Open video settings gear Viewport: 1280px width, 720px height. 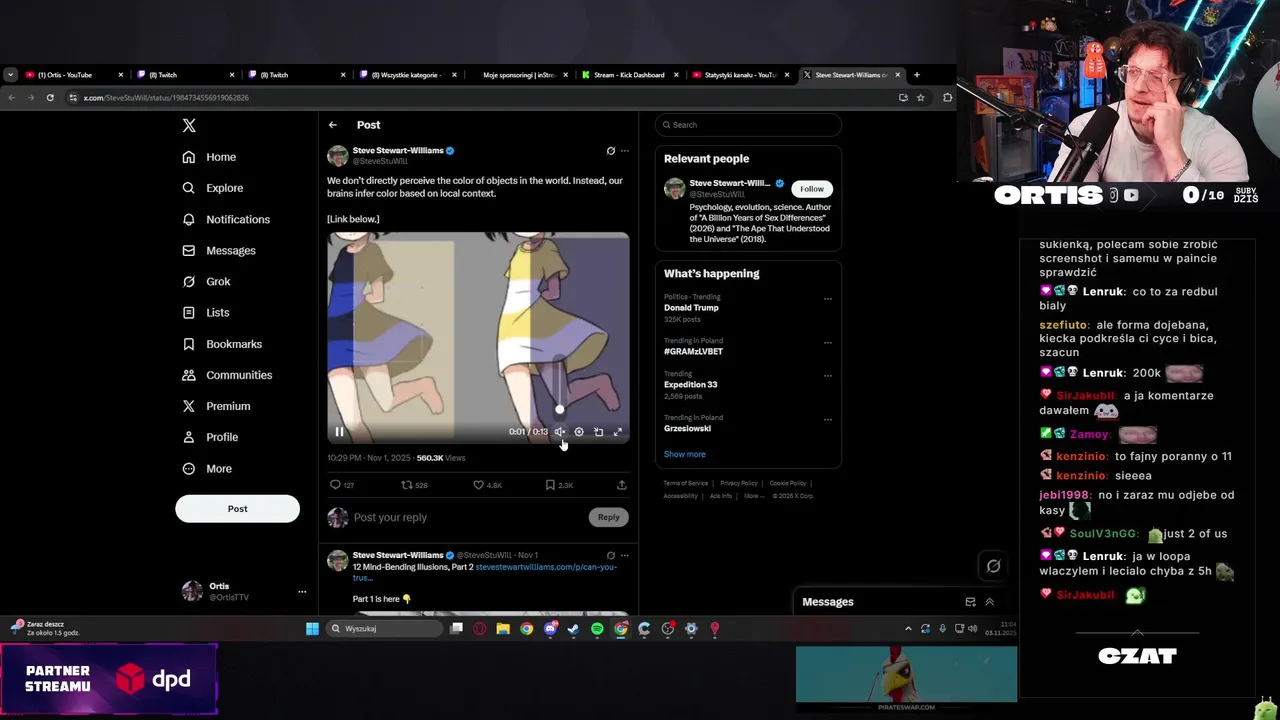click(579, 432)
